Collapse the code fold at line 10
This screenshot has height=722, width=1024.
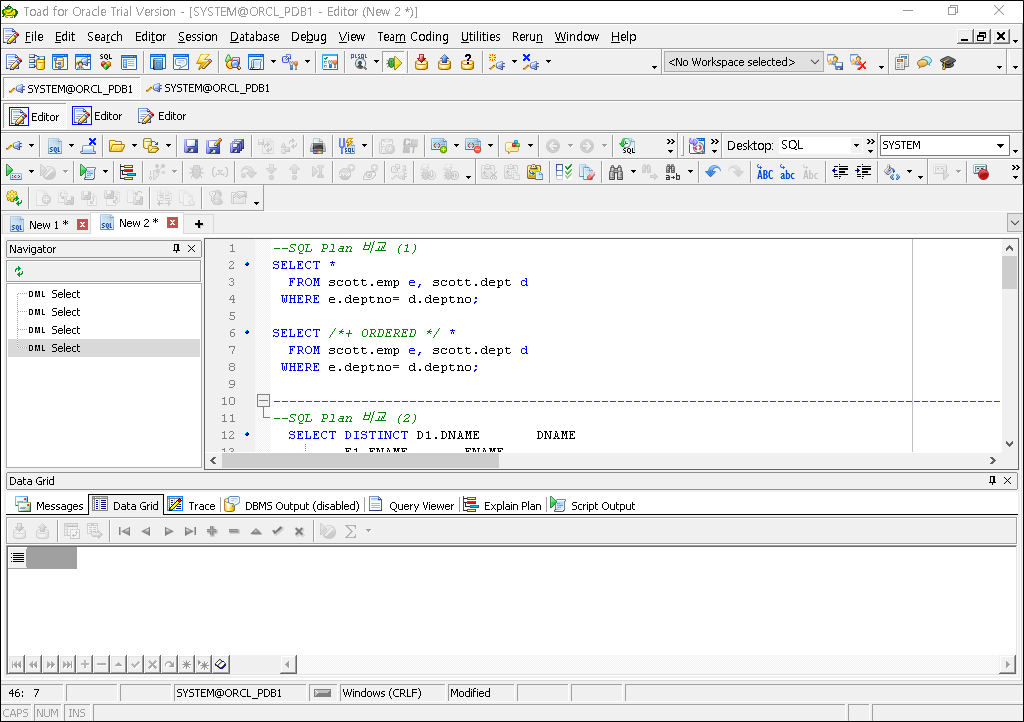pyautogui.click(x=263, y=401)
